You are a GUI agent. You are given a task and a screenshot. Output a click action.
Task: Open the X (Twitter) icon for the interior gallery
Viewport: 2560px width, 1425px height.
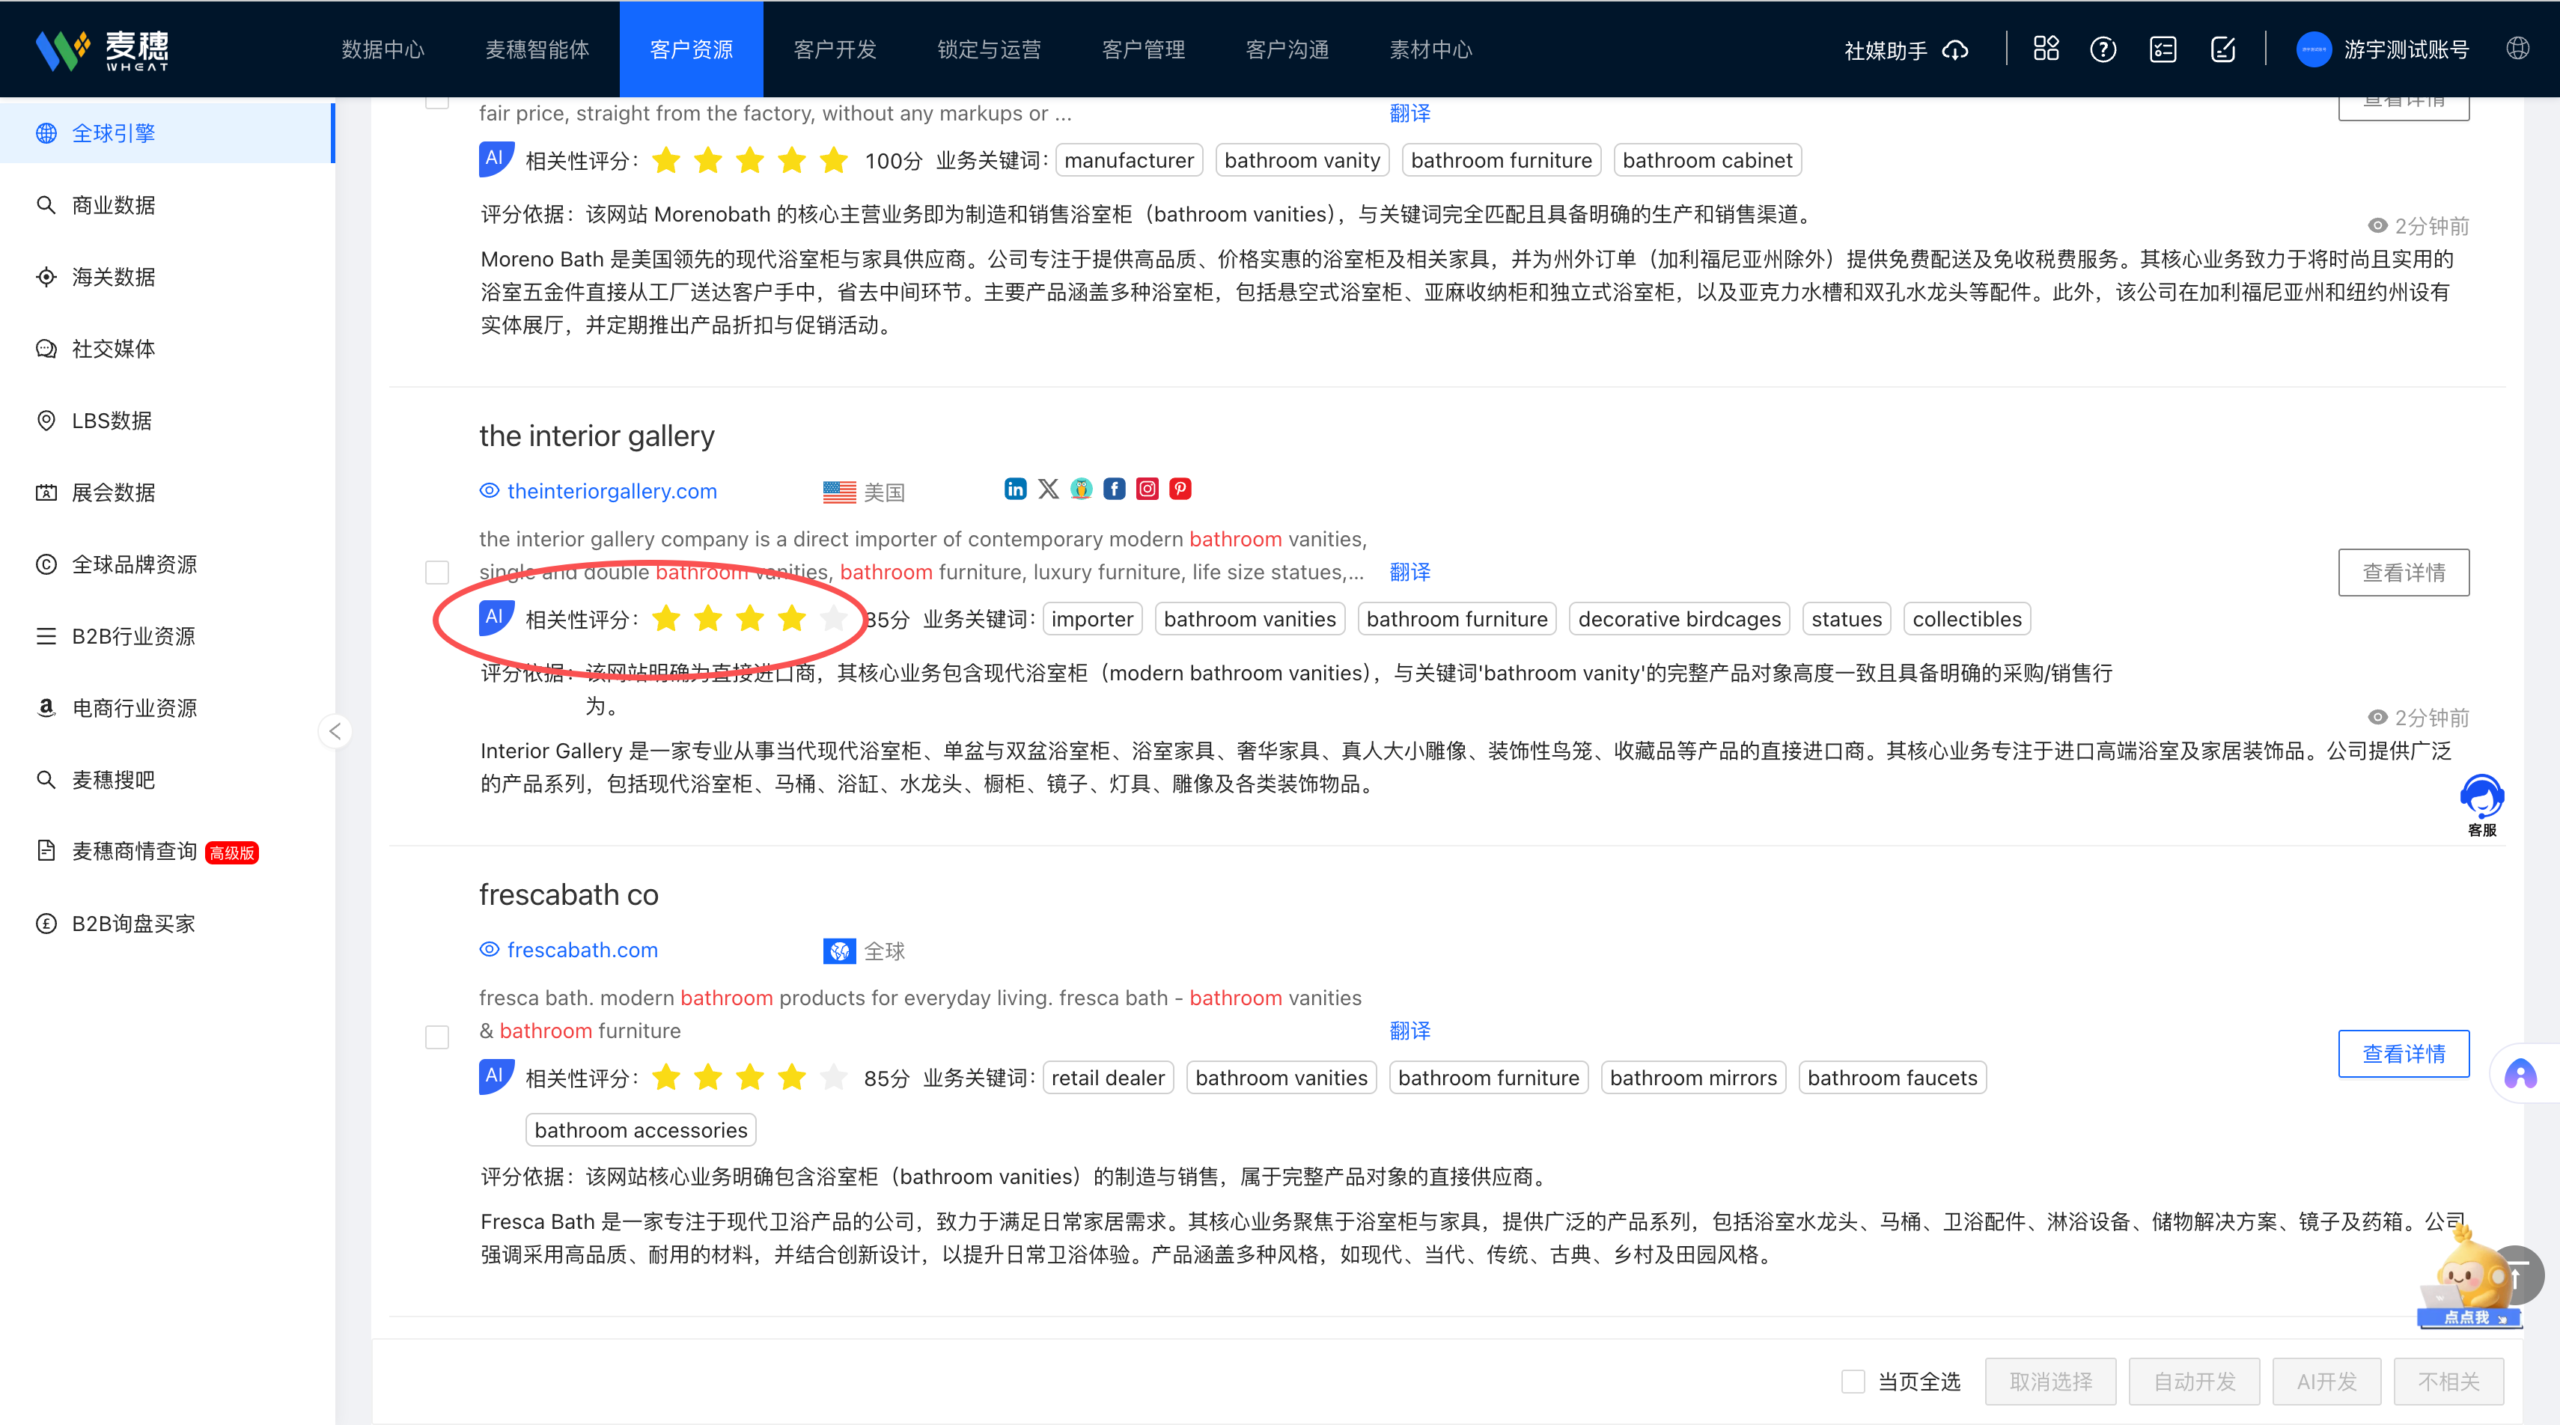[1048, 489]
